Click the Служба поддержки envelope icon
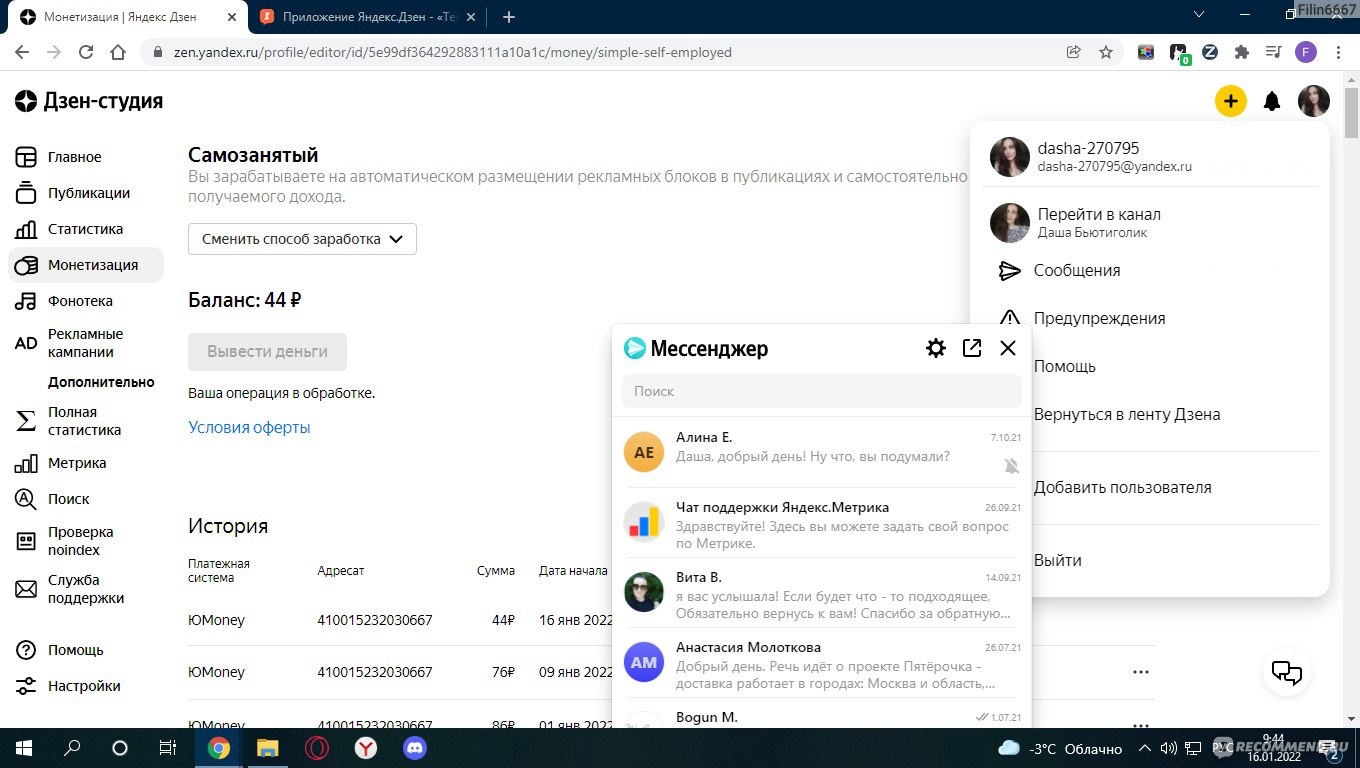This screenshot has width=1360, height=768. (26, 589)
